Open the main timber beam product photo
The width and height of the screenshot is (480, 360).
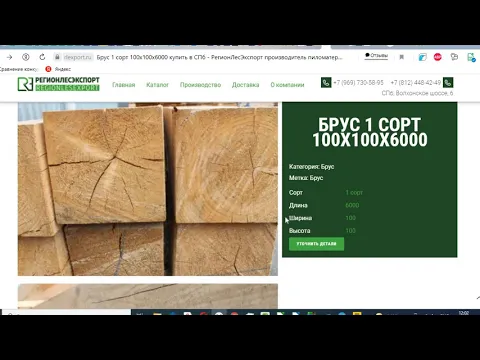(x=148, y=189)
